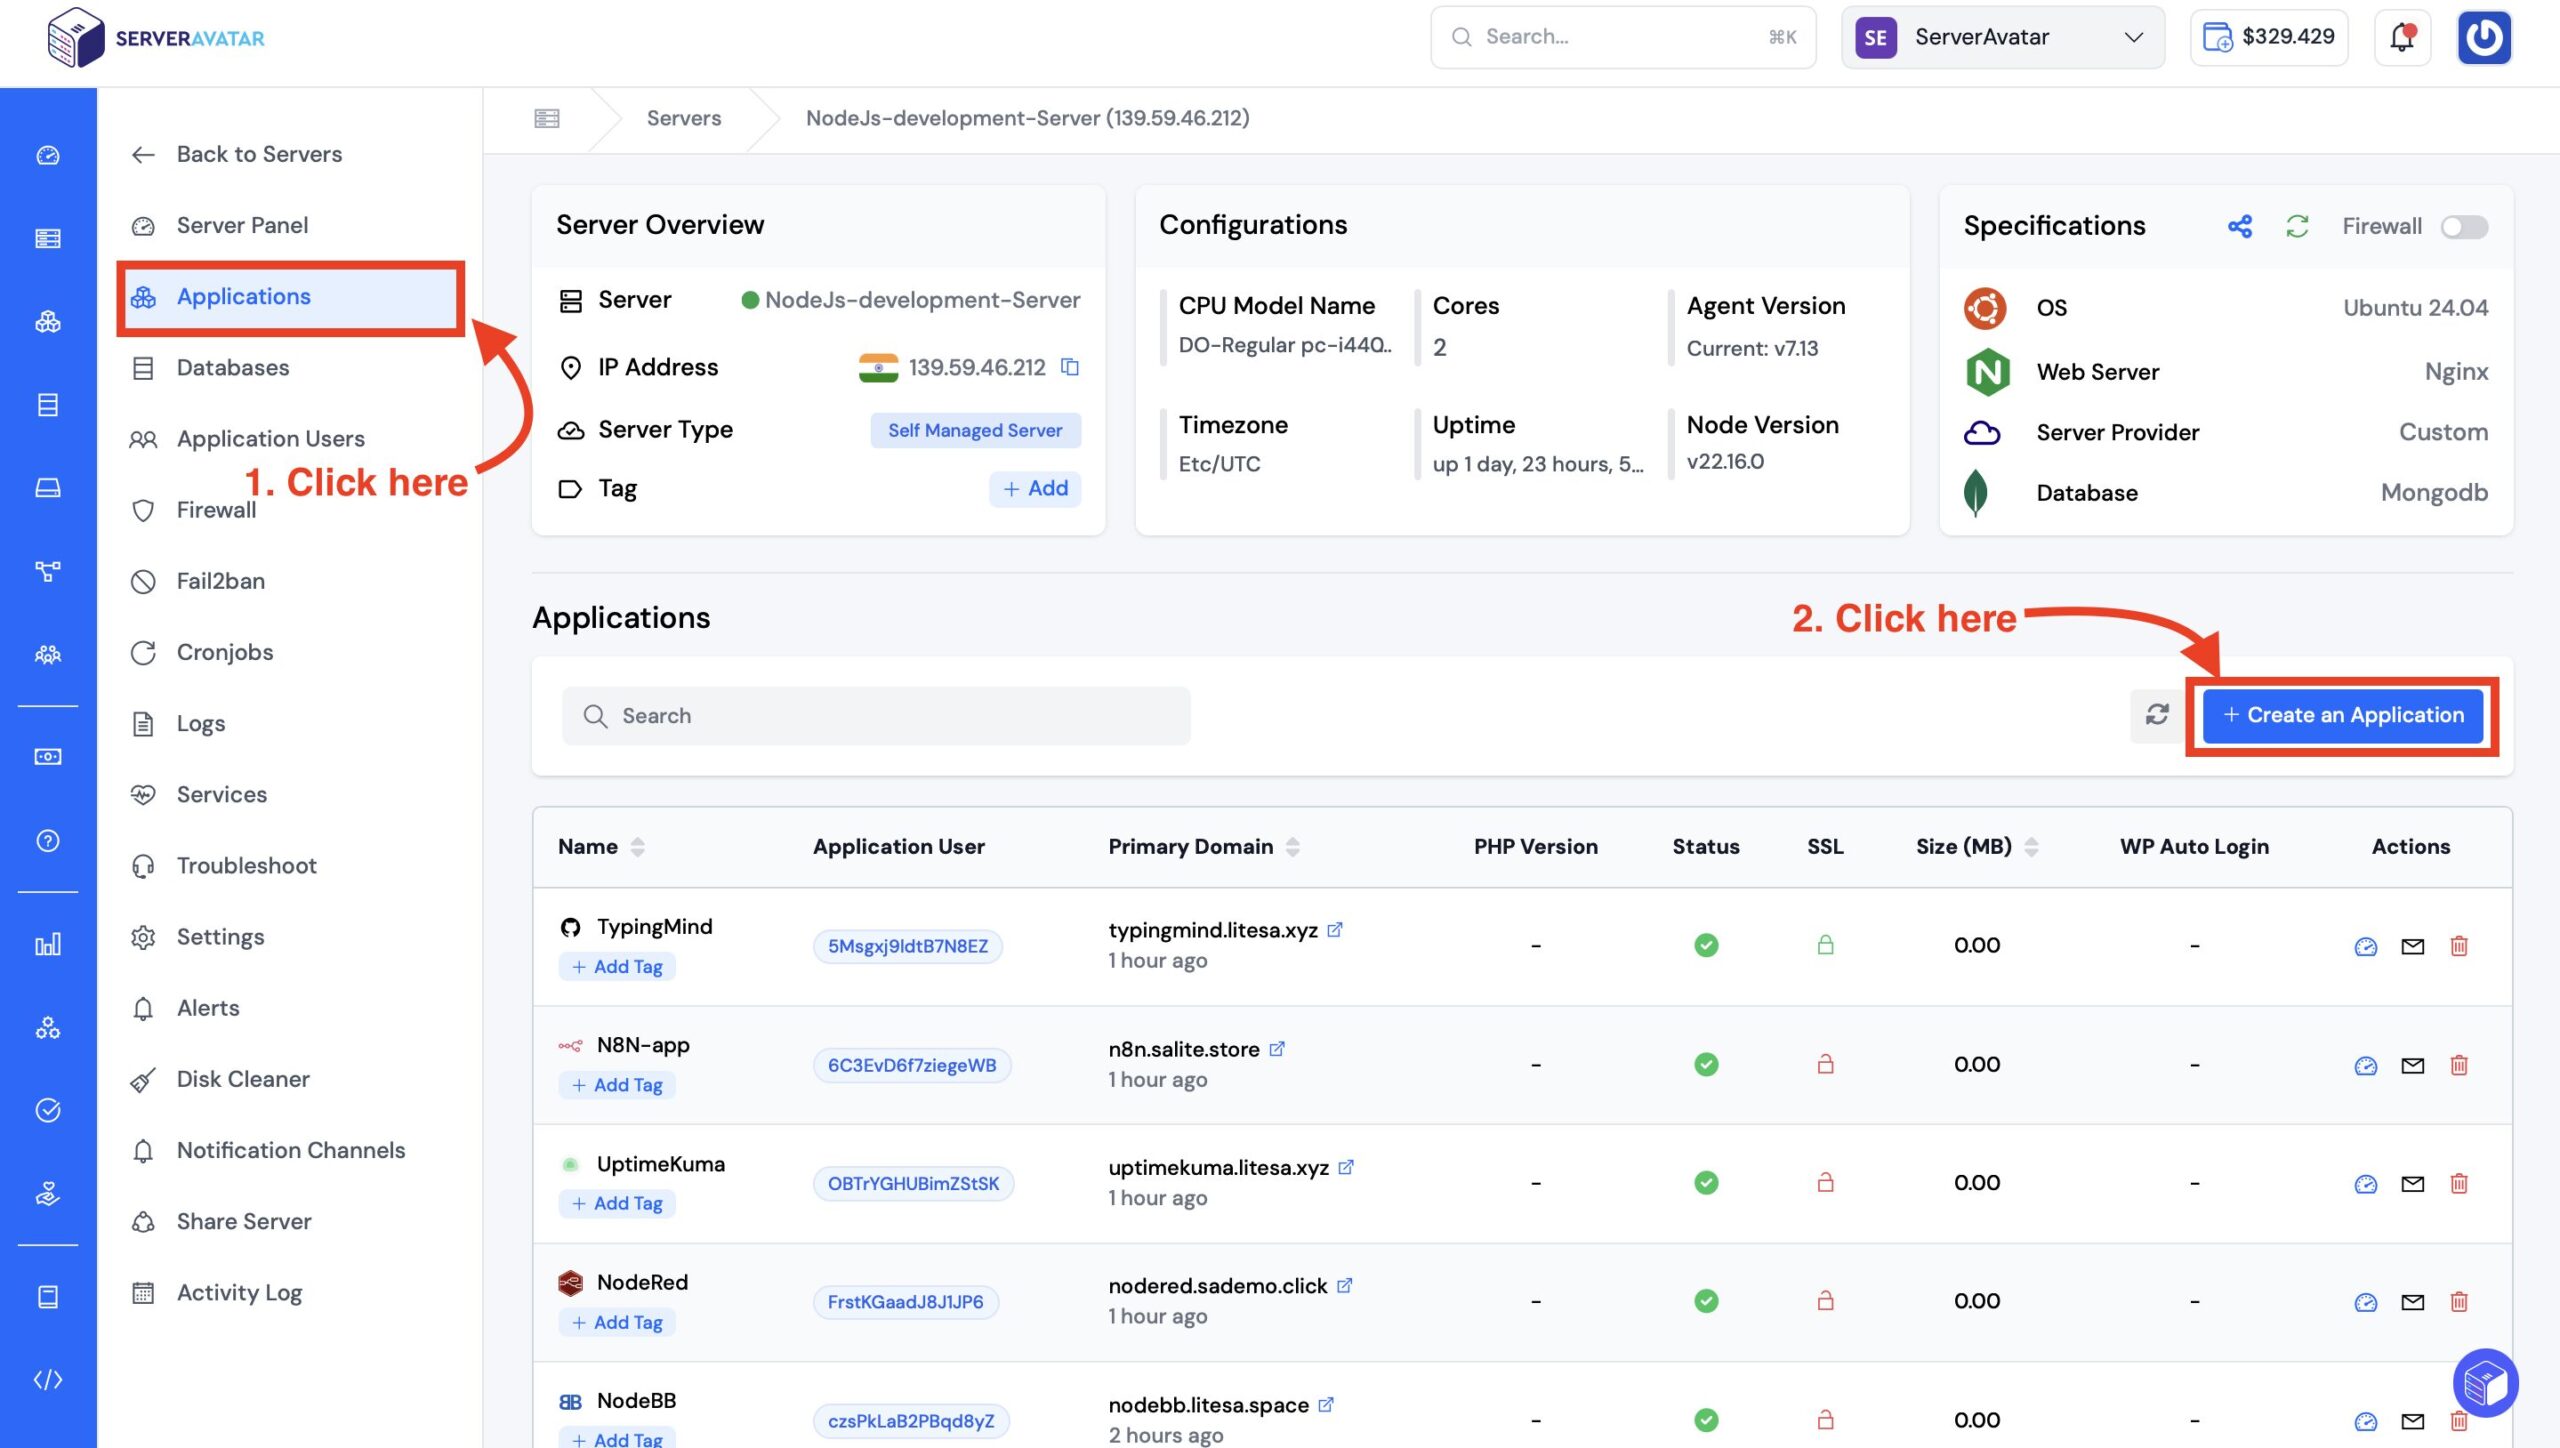Screen dimensions: 2560x1448
Task: Open typingmind.litesa.xyz external link icon
Action: (x=1335, y=930)
